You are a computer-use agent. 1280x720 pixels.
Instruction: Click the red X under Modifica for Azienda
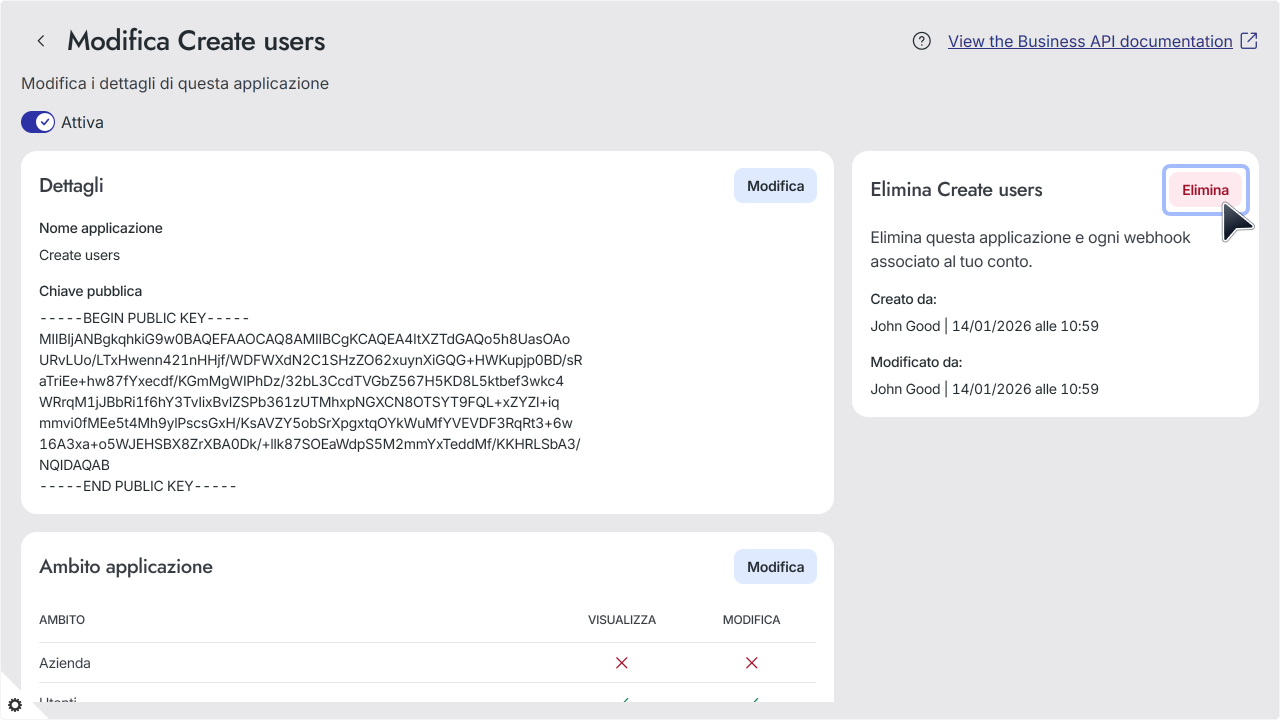(x=752, y=663)
